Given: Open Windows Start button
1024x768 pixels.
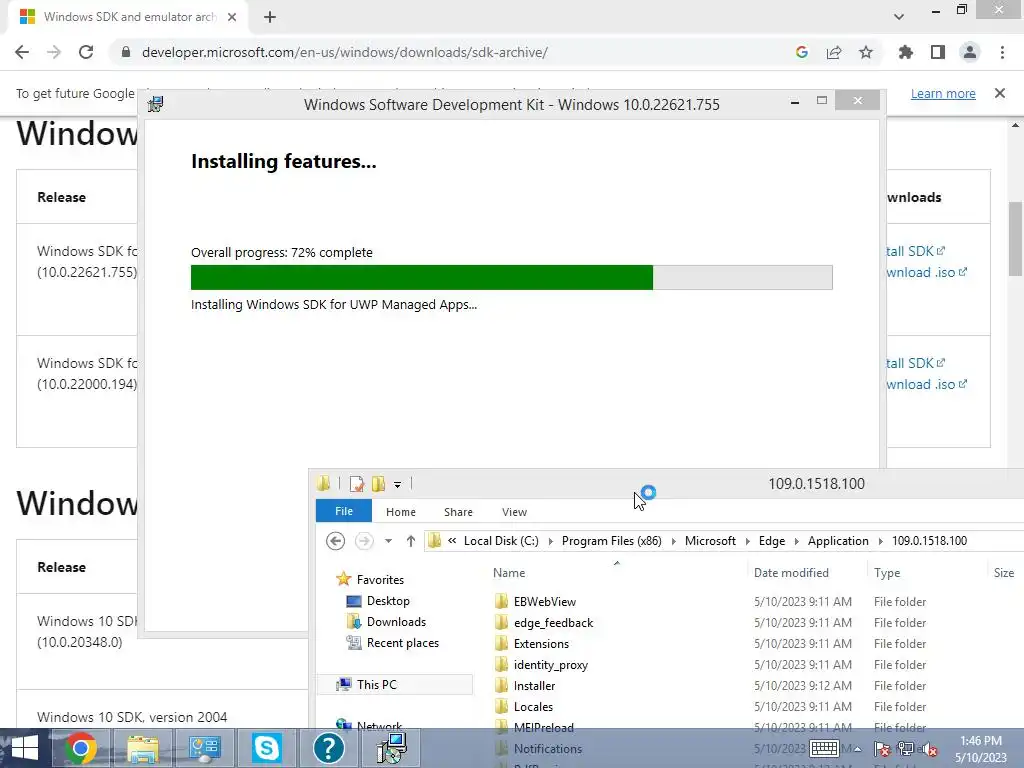Looking at the screenshot, I should coord(24,748).
